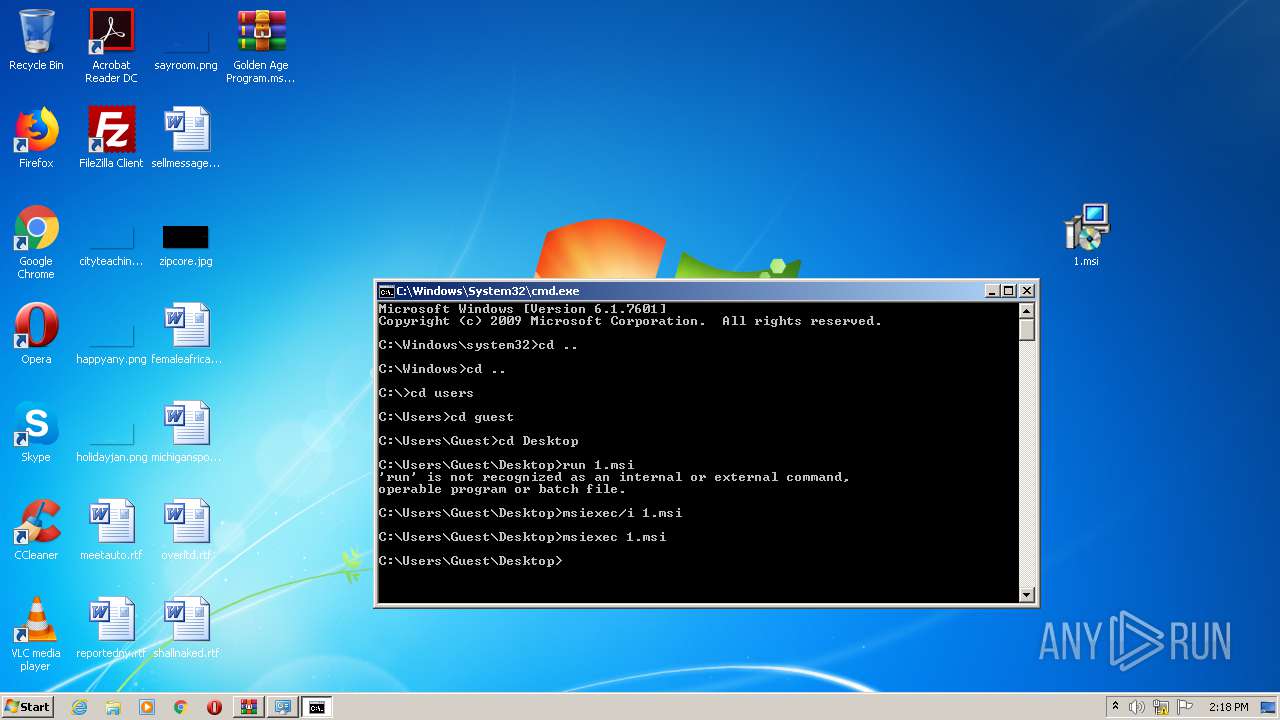Select the michiganspo Word document icon
Viewport: 1280px width, 720px height.
click(x=186, y=432)
